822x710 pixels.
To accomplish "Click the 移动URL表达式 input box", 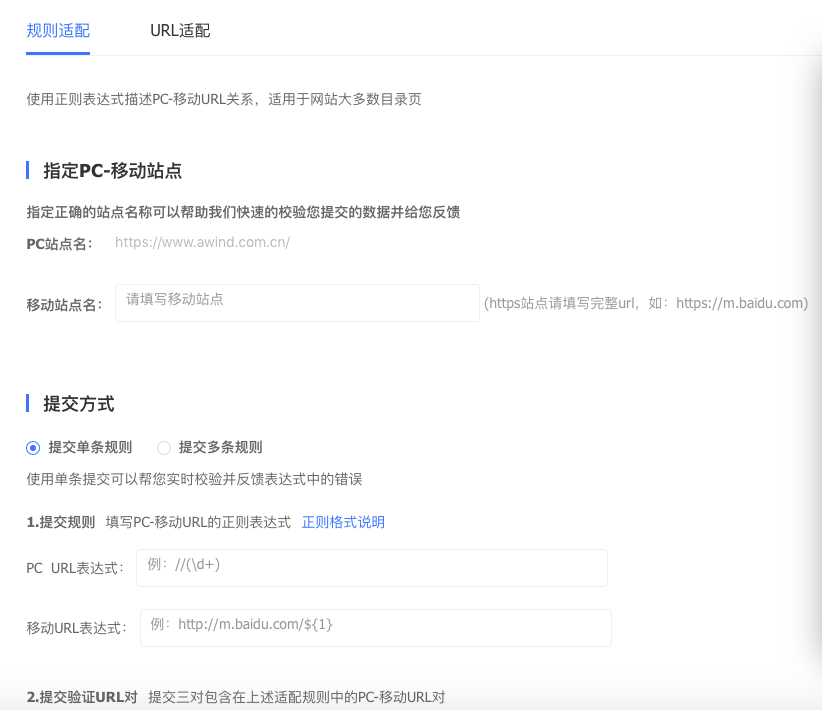I will (x=375, y=628).
